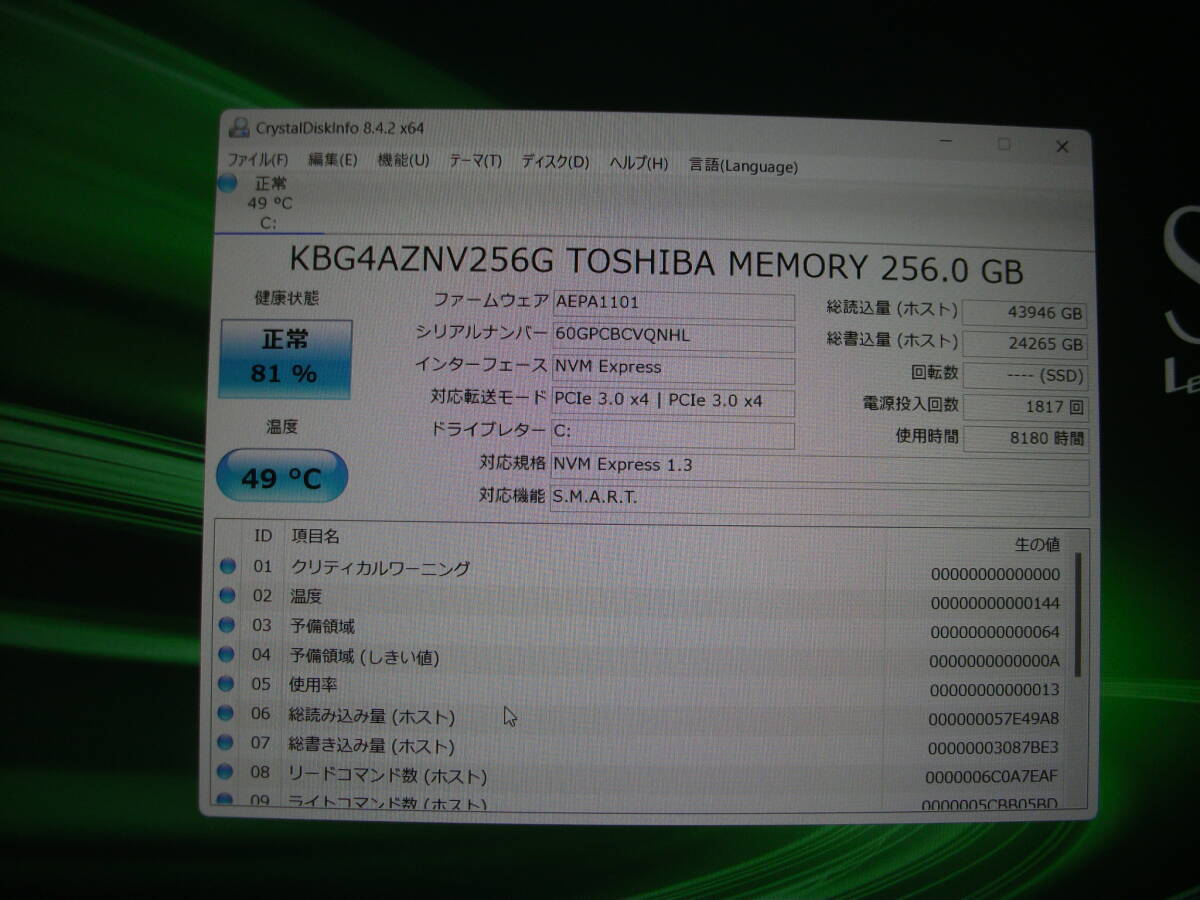Click raw value 00000000000144
Viewport: 1200px width, 900px height.
[x=995, y=603]
